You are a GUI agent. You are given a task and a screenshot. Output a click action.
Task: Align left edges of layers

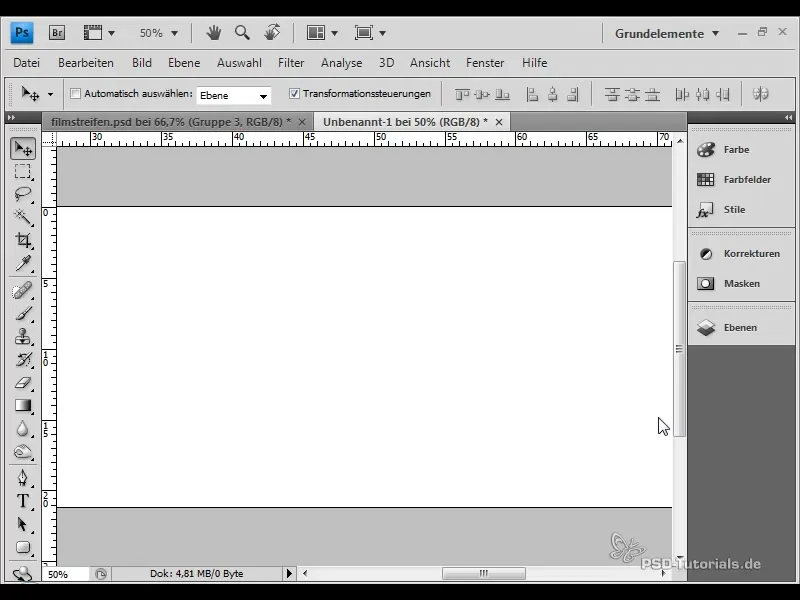pyautogui.click(x=532, y=94)
